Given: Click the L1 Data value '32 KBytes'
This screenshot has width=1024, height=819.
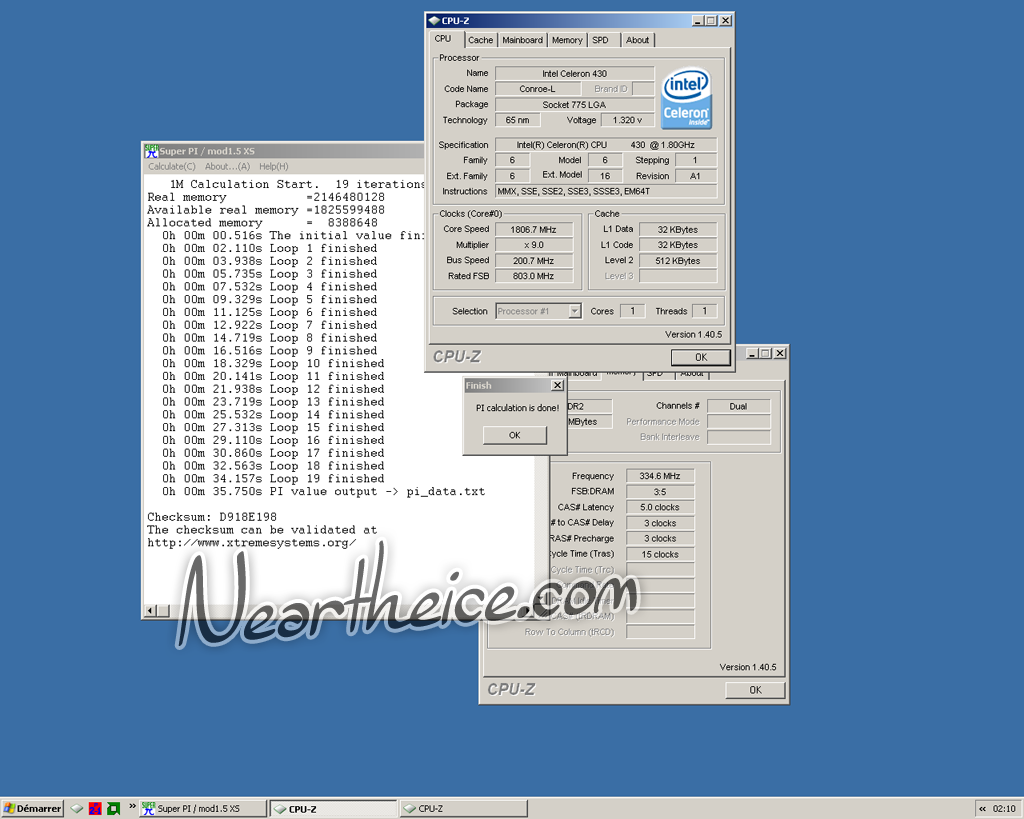Looking at the screenshot, I should pos(678,229).
